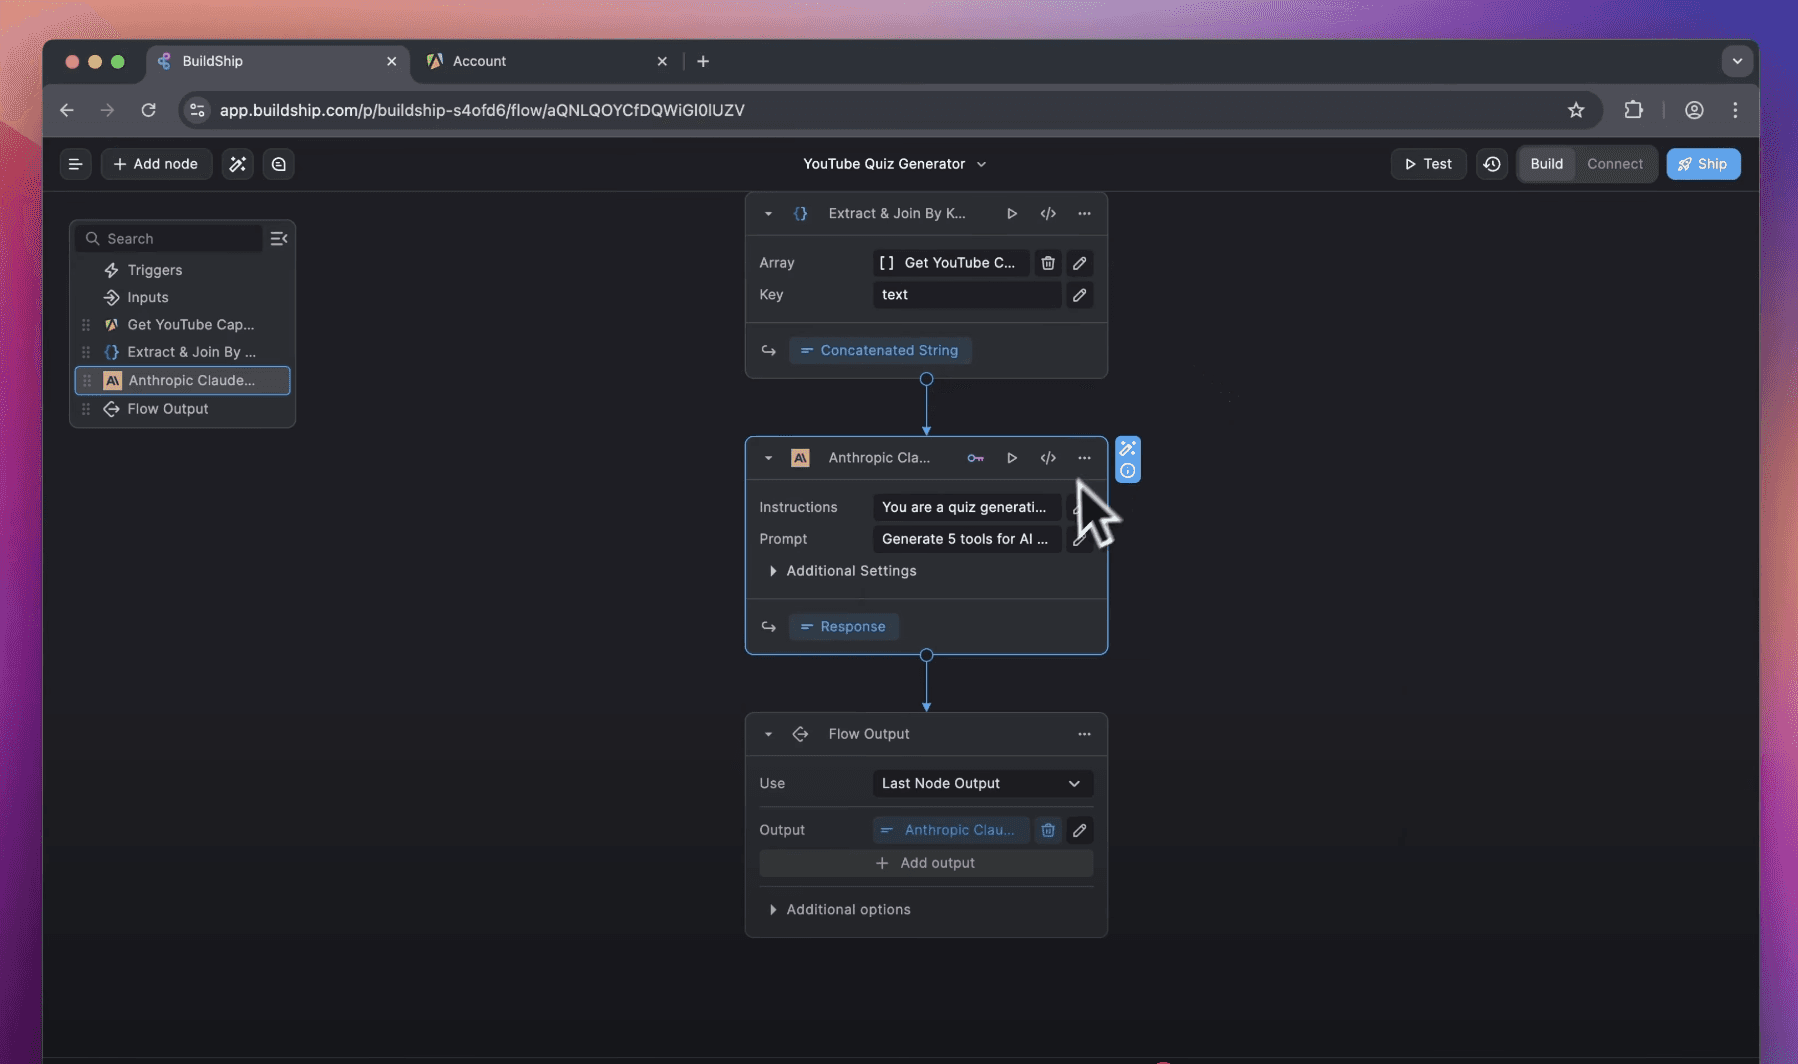This screenshot has width=1798, height=1064.
Task: Open the AI magic wand tool in toolbar
Action: pos(237,164)
